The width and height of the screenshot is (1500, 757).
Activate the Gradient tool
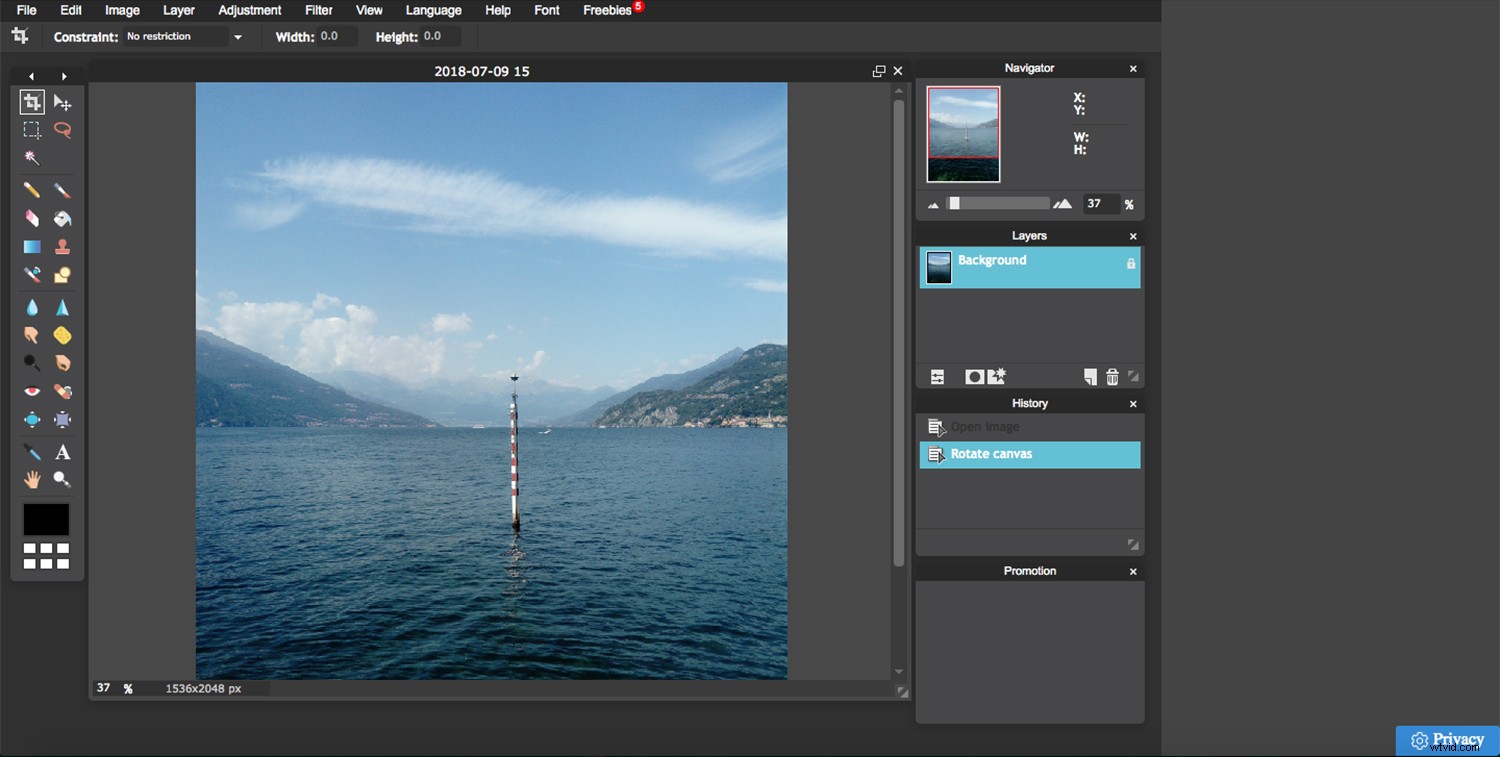click(x=31, y=246)
